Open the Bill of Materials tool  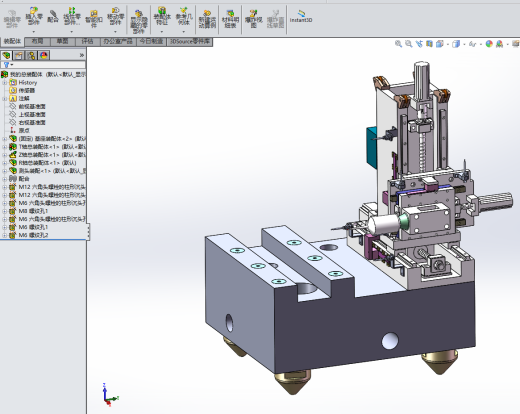coord(230,19)
